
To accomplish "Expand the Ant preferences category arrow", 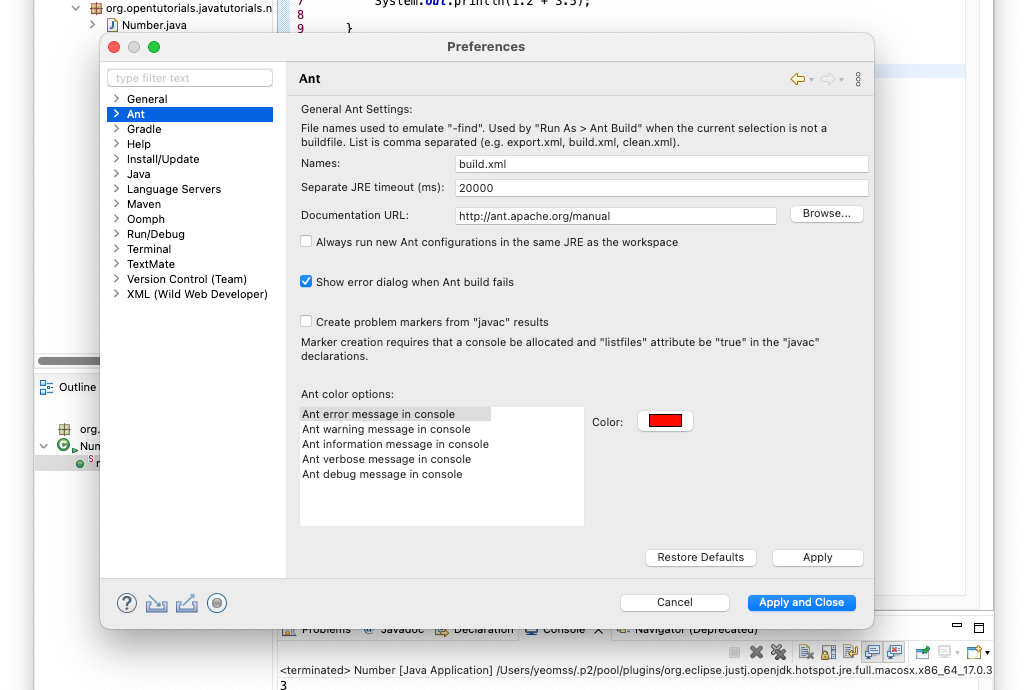I will 116,113.
